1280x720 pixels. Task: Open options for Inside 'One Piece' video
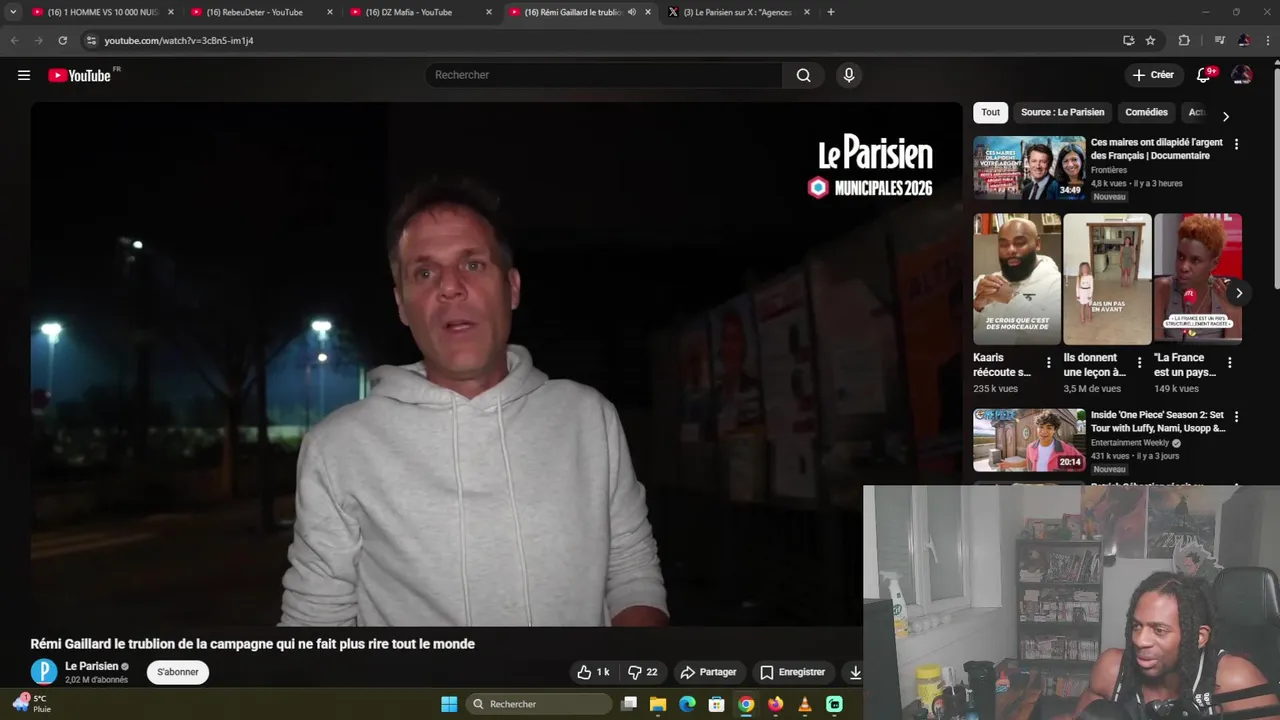pos(1236,416)
